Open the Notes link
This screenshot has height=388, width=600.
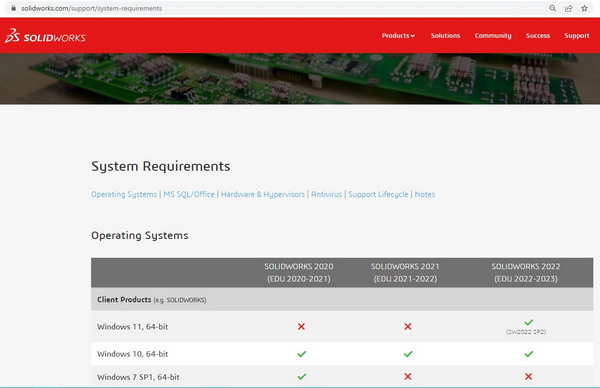click(425, 194)
